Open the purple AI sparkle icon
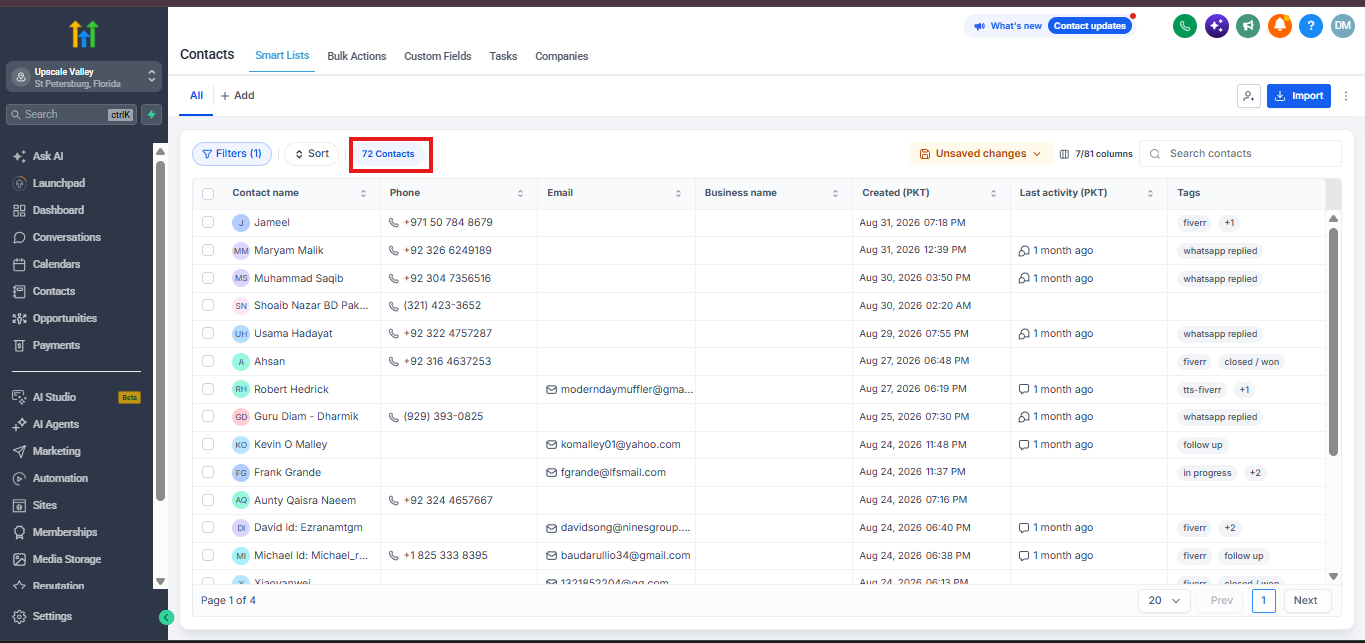 [1216, 26]
